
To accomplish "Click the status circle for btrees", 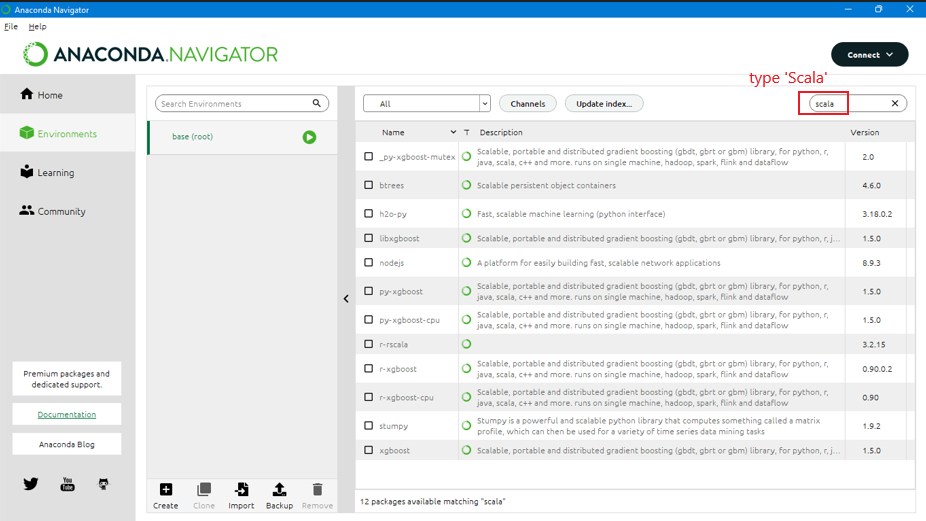I will [467, 185].
